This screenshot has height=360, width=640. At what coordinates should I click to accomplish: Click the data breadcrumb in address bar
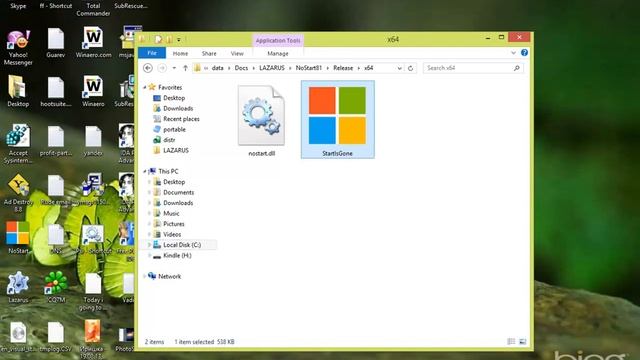pyautogui.click(x=218, y=68)
